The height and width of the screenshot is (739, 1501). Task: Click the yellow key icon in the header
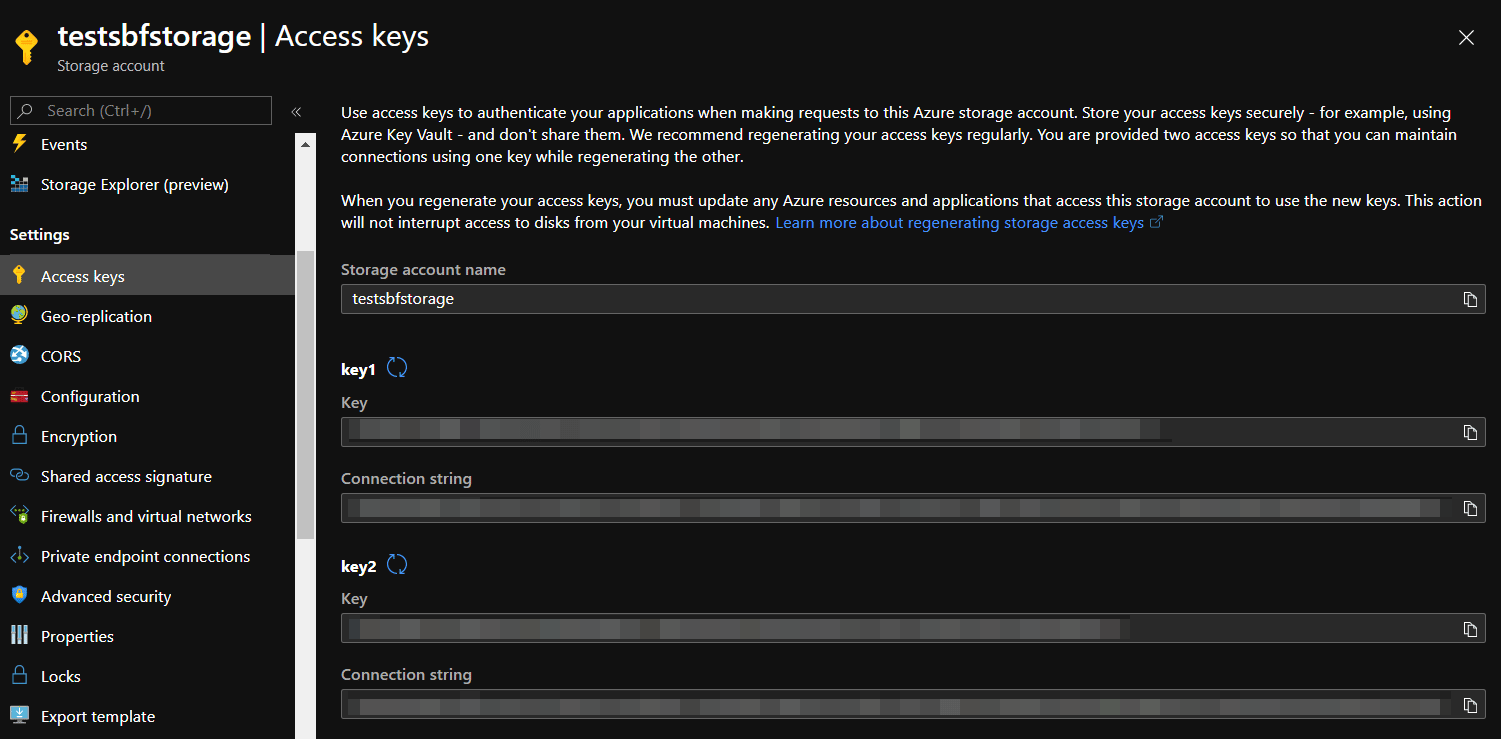26,47
